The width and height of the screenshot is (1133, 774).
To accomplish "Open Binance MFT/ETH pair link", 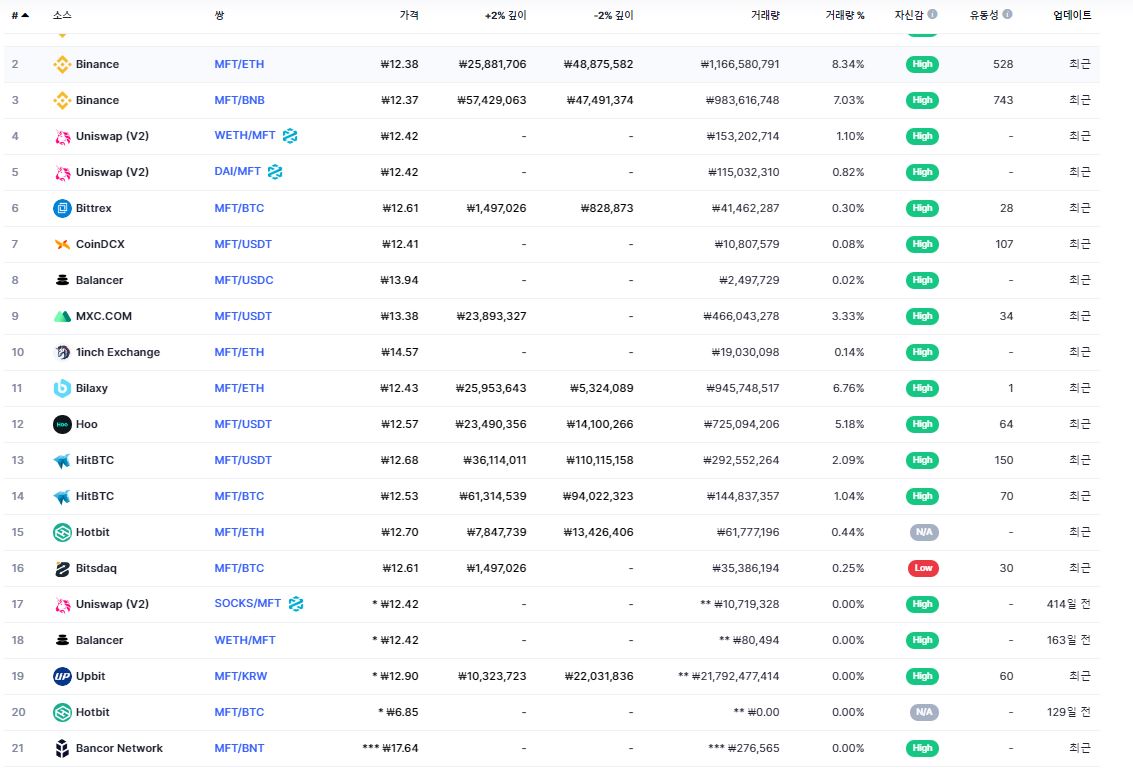I will 239,64.
